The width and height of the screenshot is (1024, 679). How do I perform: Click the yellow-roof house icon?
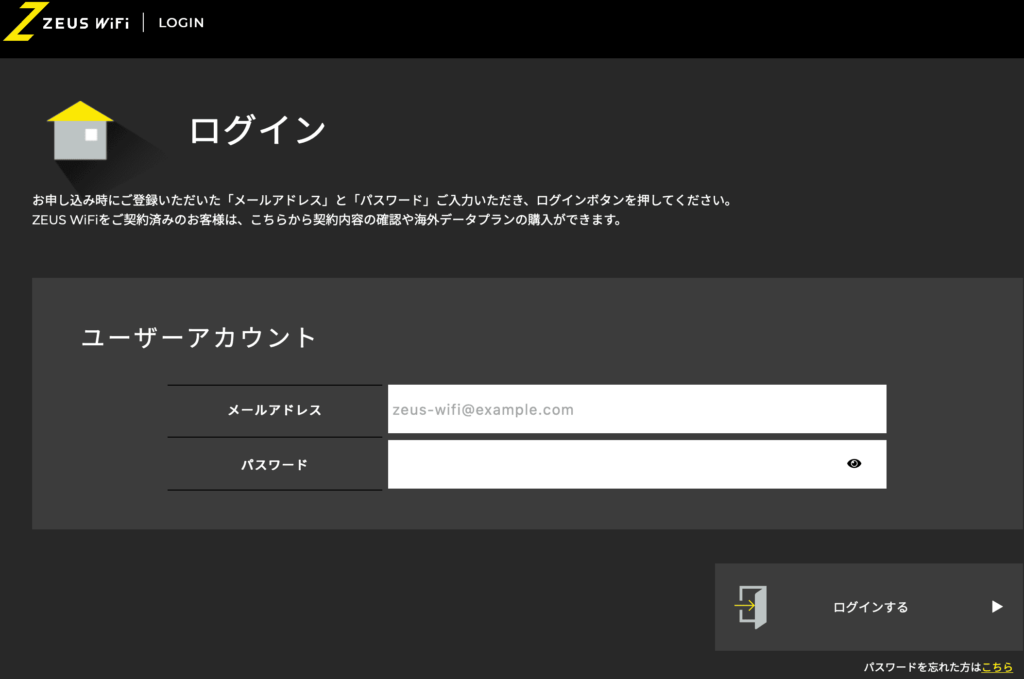pos(81,132)
